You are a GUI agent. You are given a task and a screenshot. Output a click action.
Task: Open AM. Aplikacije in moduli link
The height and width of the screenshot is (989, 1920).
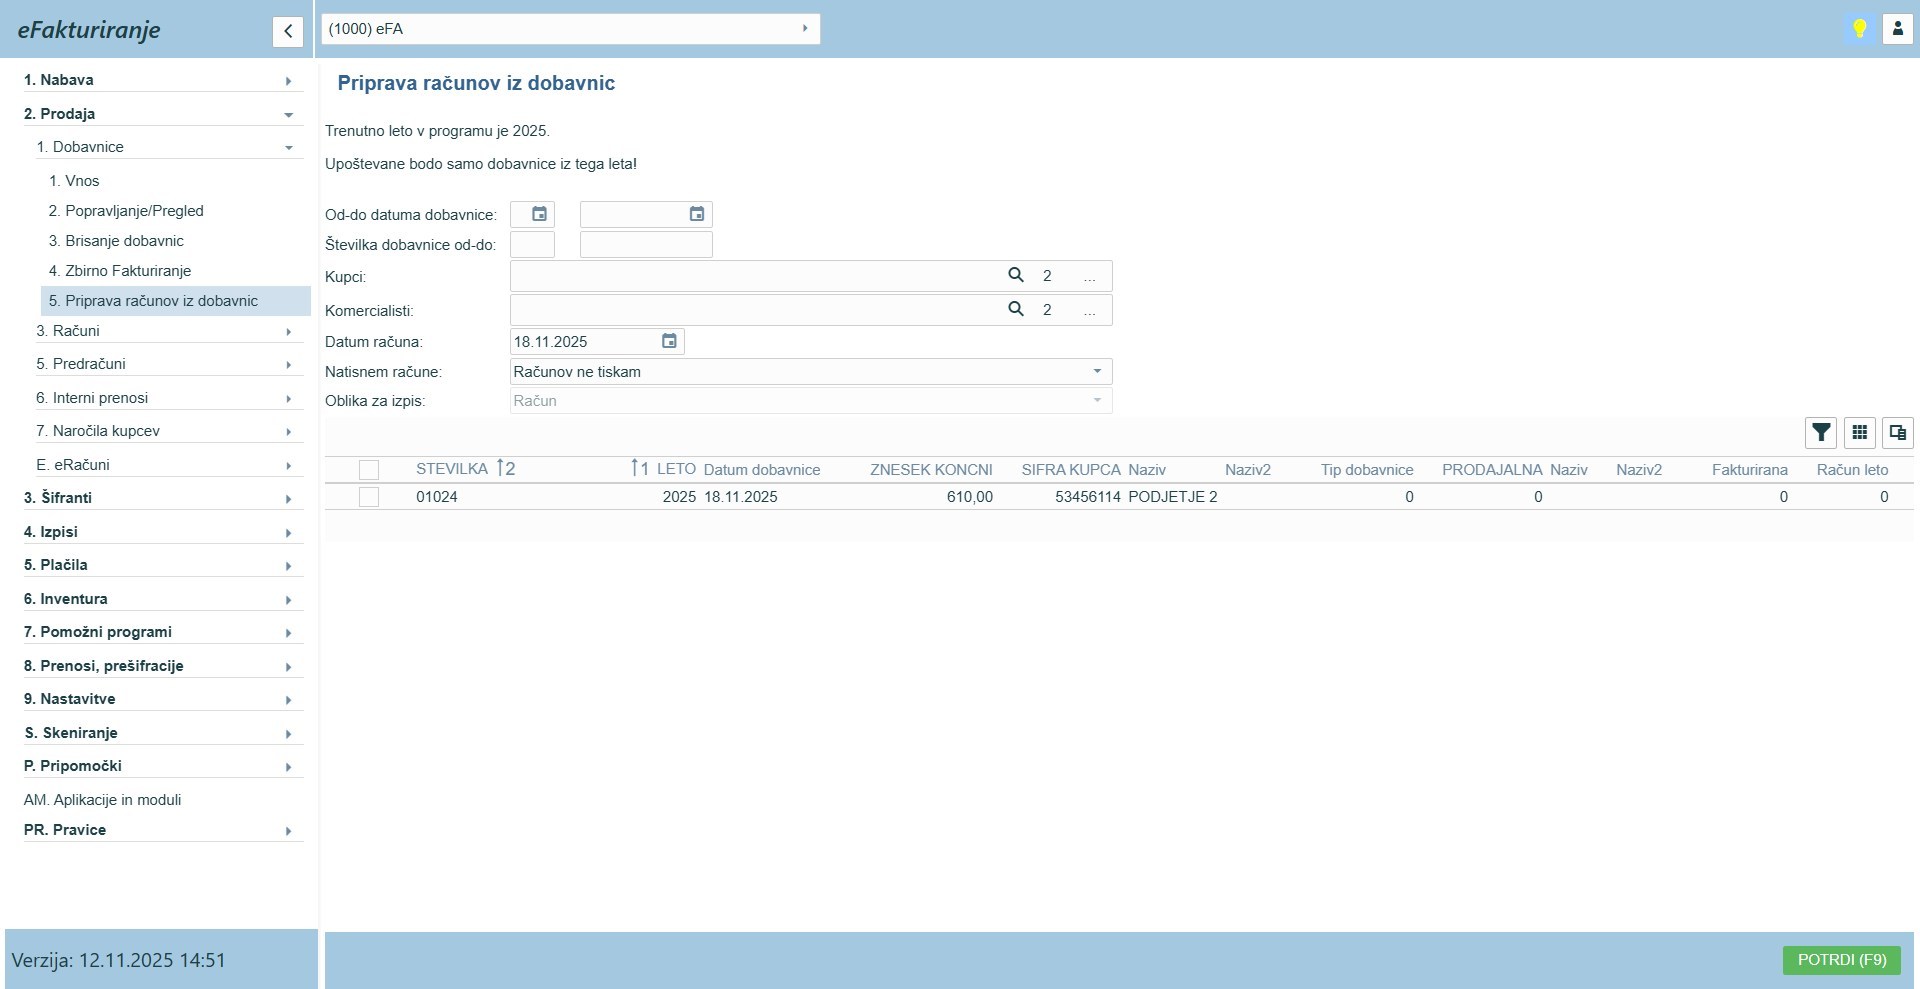pos(103,800)
